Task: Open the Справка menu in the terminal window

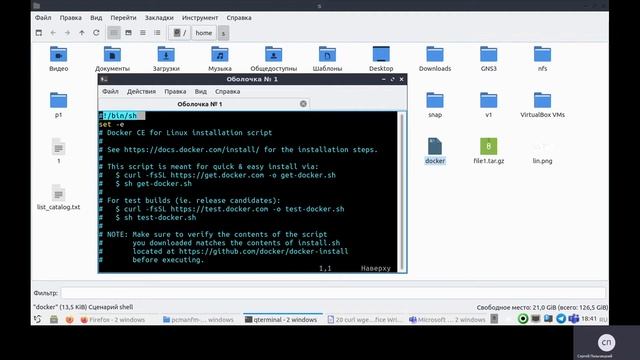Action: [x=227, y=91]
